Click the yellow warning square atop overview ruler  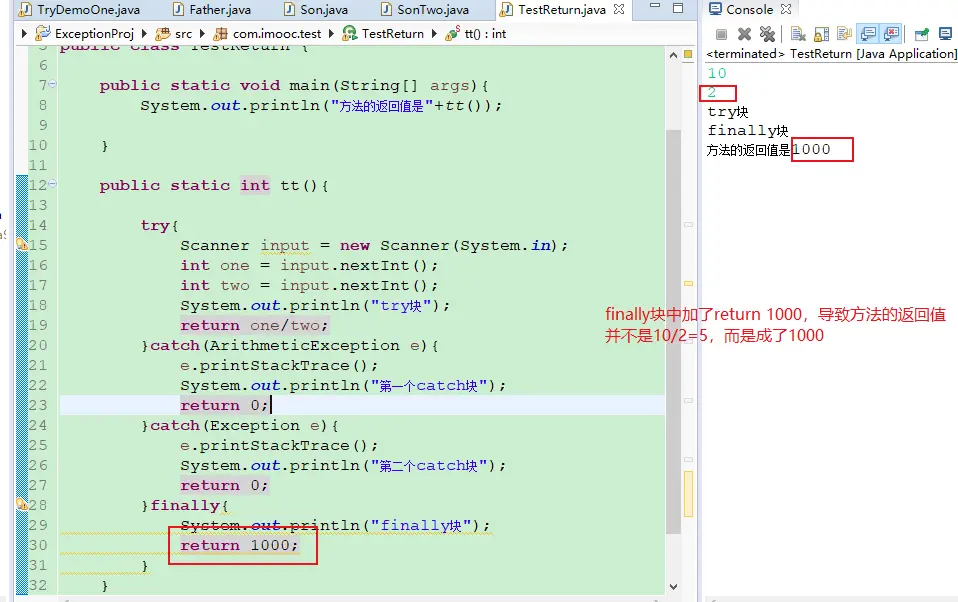click(x=688, y=54)
